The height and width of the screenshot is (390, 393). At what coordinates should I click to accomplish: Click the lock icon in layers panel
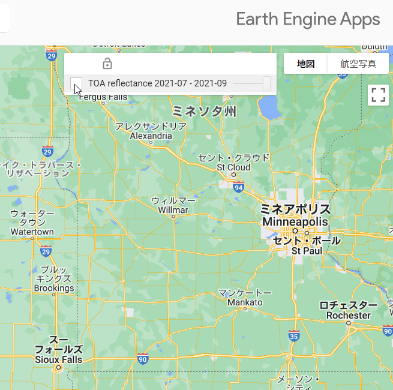click(107, 63)
